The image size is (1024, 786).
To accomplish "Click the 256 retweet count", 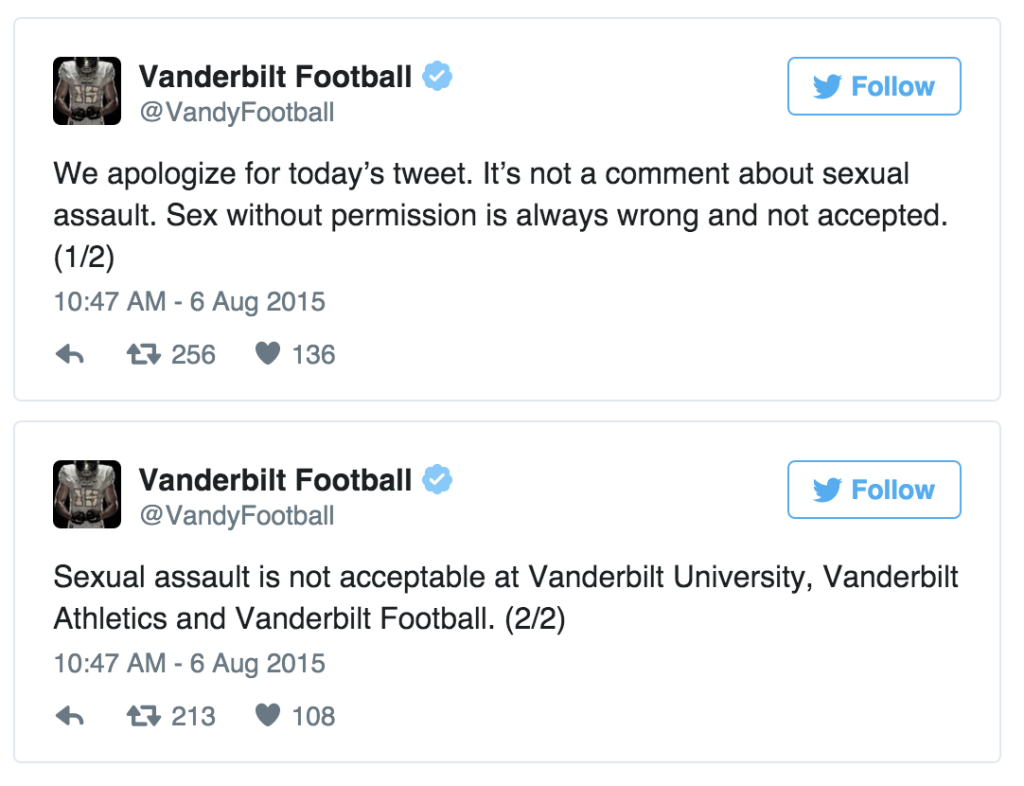I will [193, 354].
